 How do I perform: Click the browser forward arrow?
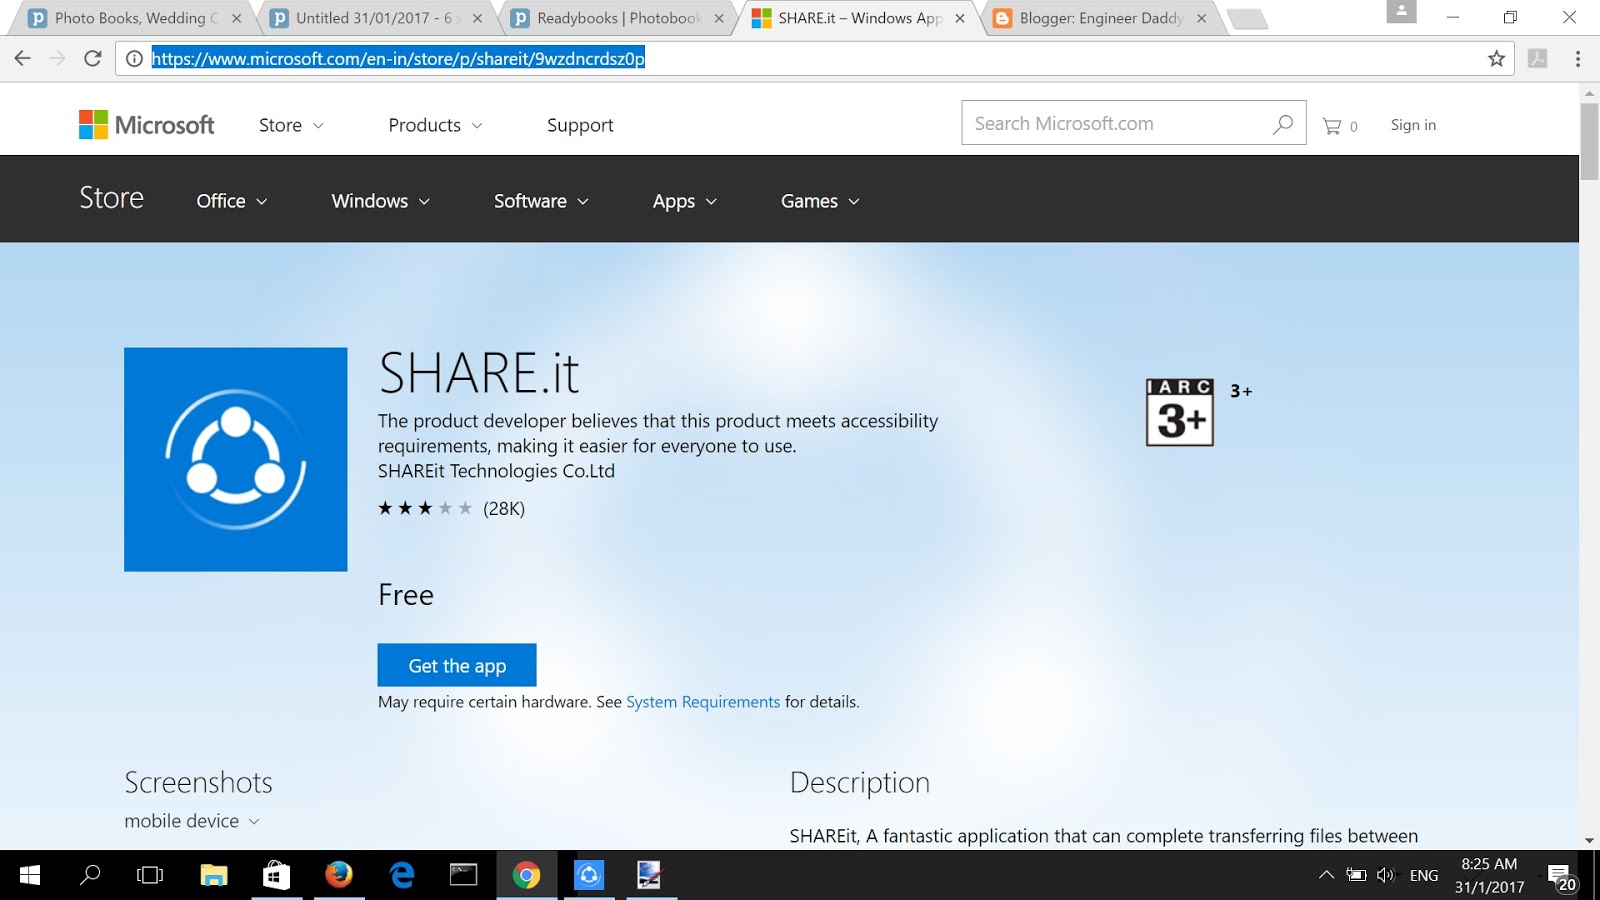point(57,58)
